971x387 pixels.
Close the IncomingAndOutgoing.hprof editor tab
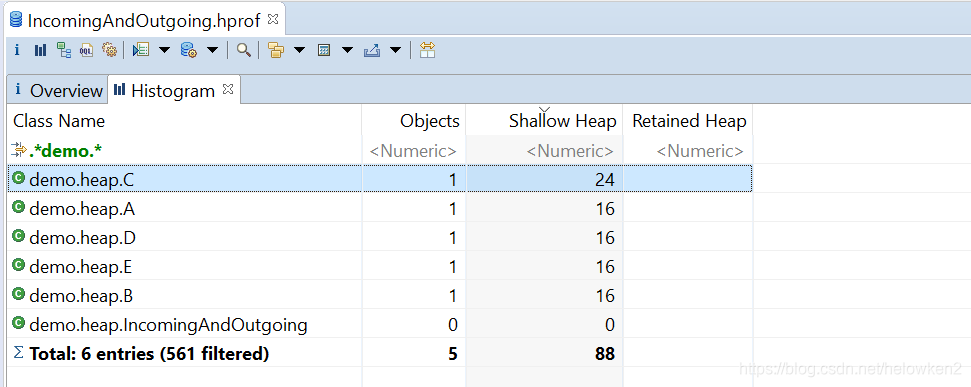(x=272, y=19)
